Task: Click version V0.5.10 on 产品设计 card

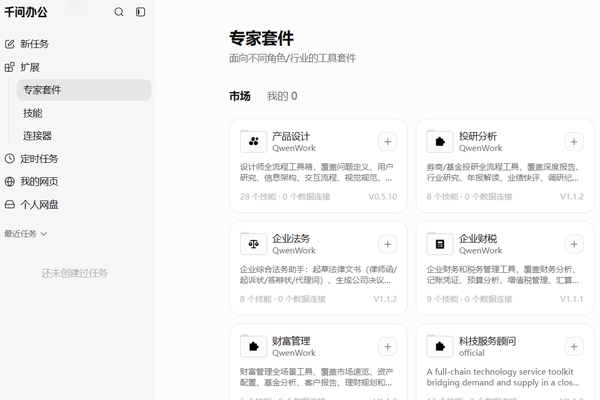Action: click(383, 197)
